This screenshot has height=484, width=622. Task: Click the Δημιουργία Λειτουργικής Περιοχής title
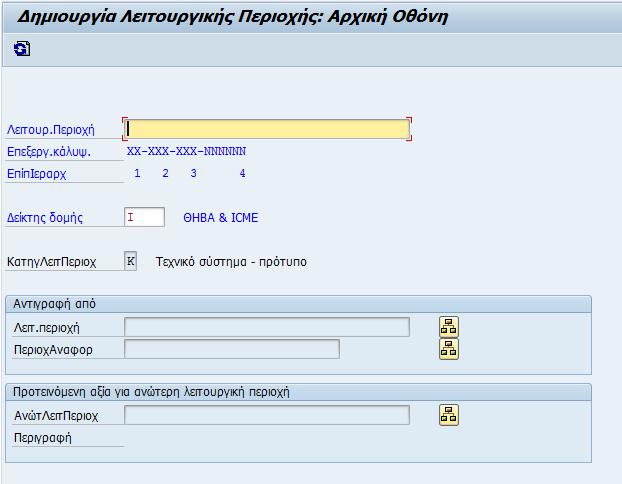coord(232,17)
